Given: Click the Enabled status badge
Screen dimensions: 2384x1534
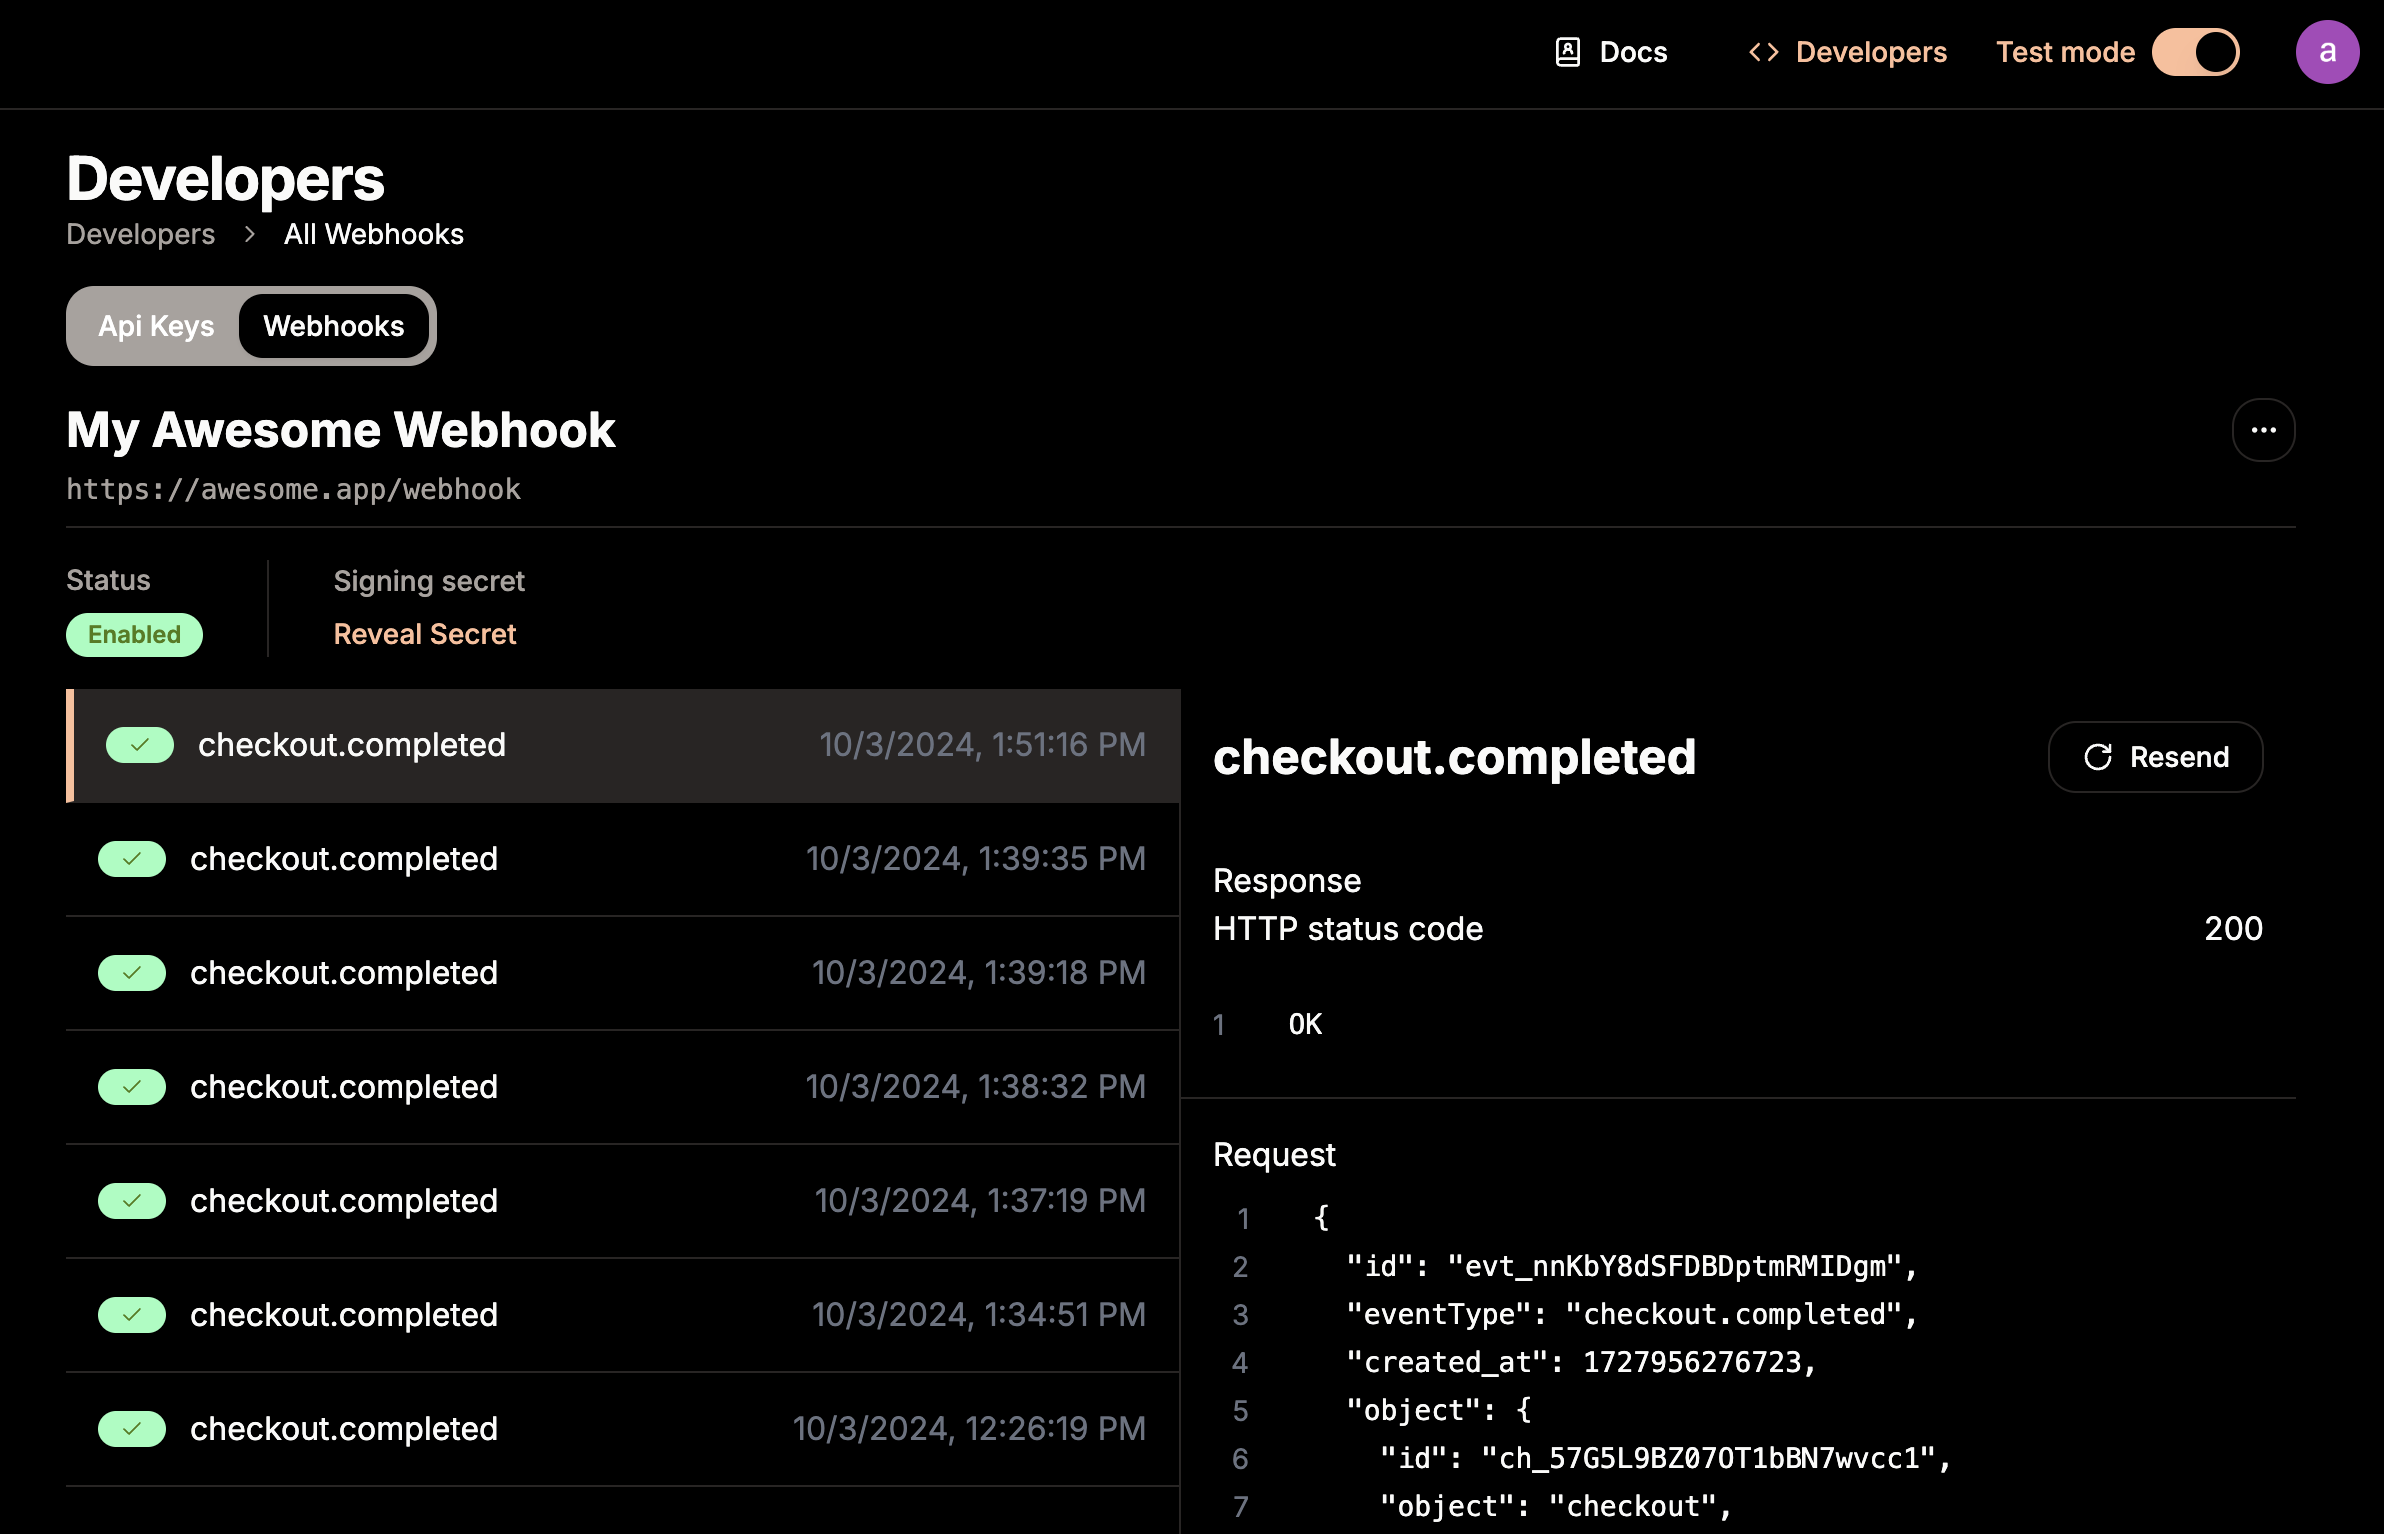Looking at the screenshot, I should point(134,634).
